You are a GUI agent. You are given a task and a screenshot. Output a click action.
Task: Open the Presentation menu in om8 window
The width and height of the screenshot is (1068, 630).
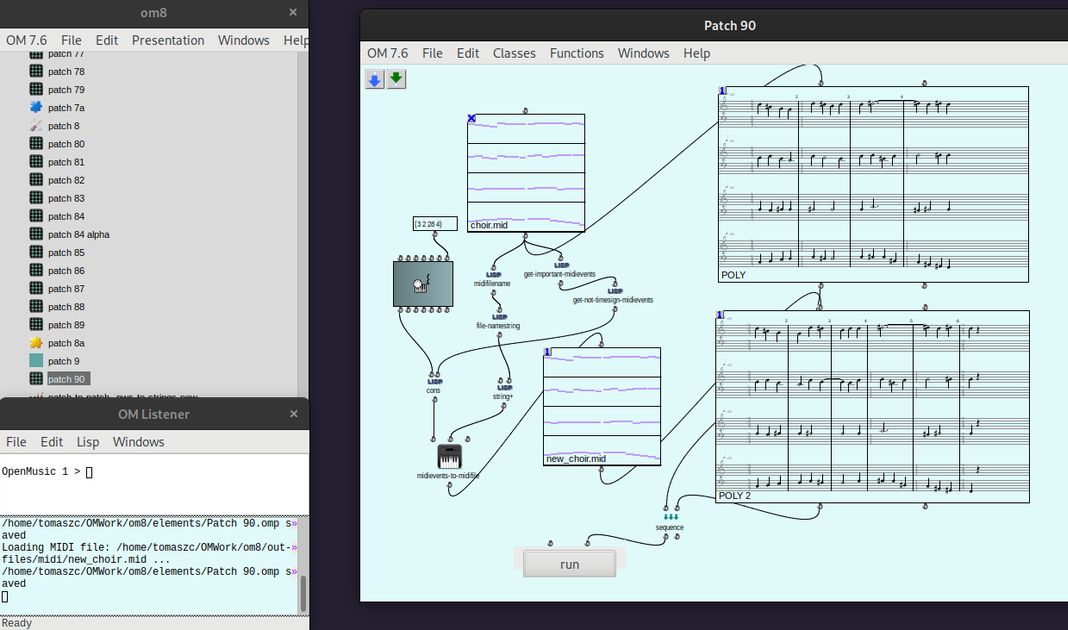coord(168,40)
